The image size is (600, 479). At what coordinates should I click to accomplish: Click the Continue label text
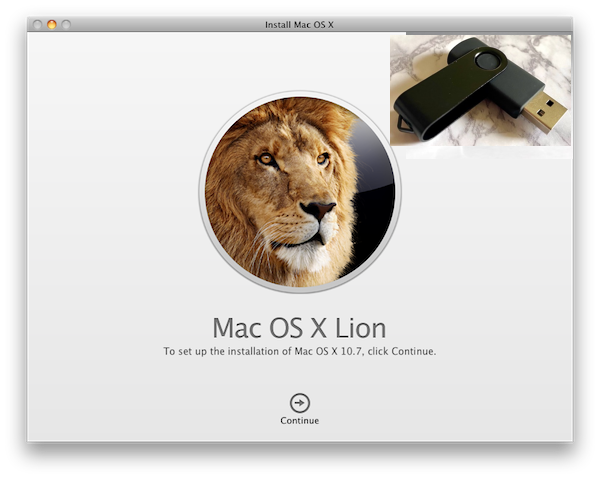300,420
